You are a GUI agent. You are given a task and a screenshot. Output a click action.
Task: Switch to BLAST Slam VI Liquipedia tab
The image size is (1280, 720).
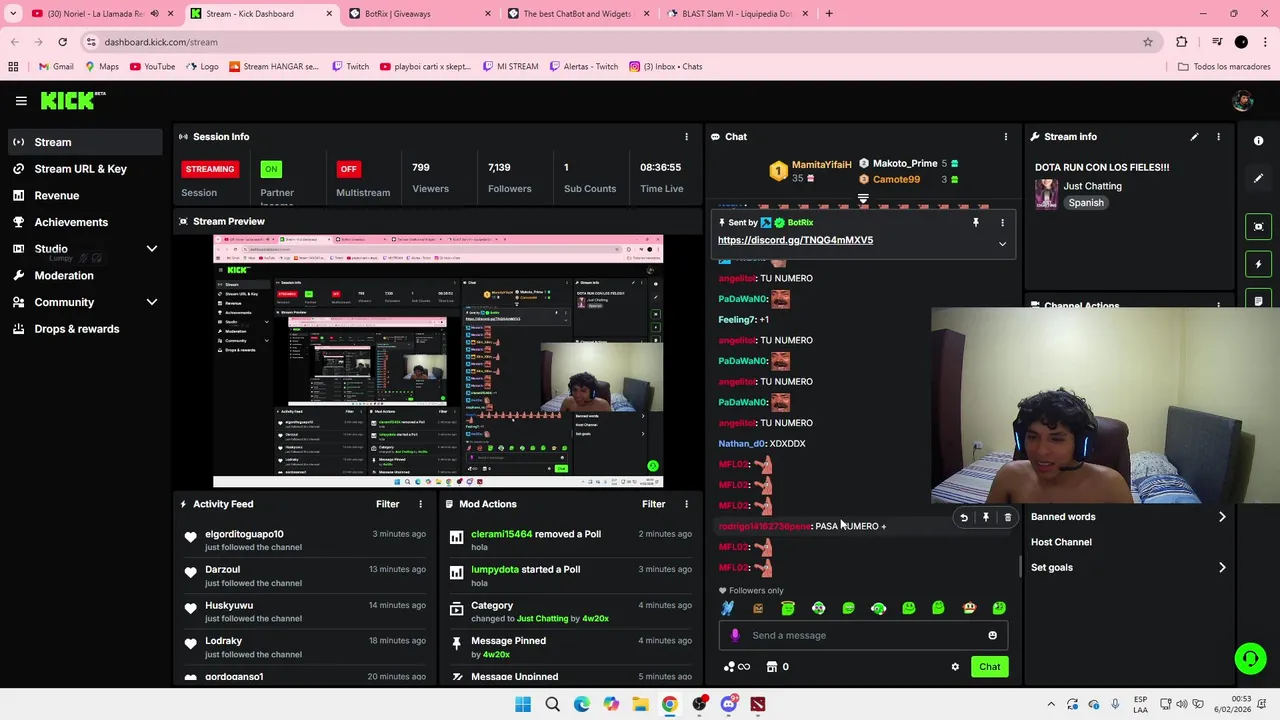[x=738, y=14]
